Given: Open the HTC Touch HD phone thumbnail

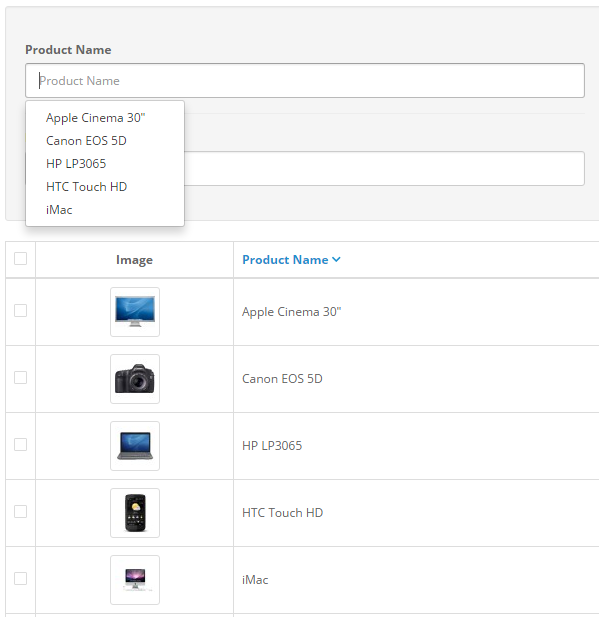Looking at the screenshot, I should coord(135,513).
